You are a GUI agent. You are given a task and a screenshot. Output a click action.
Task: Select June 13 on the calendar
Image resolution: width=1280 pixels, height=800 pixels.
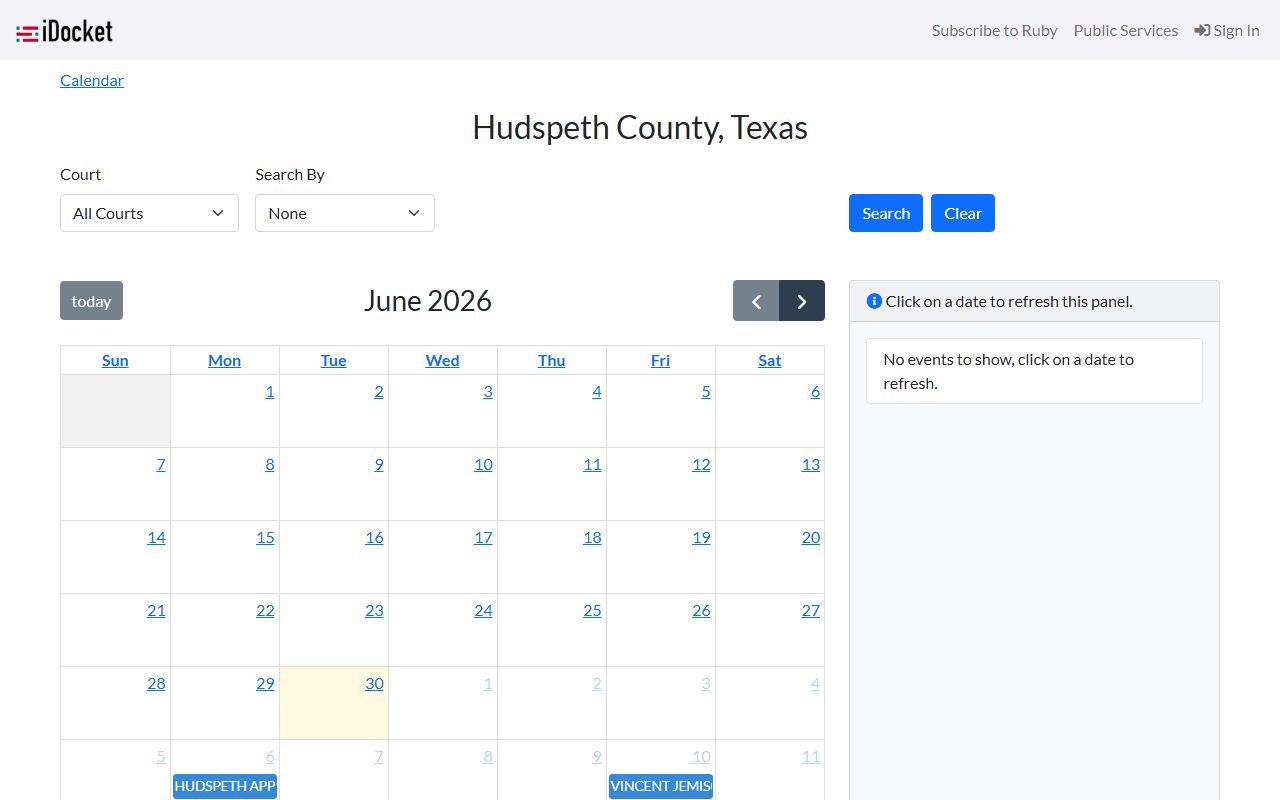[810, 464]
